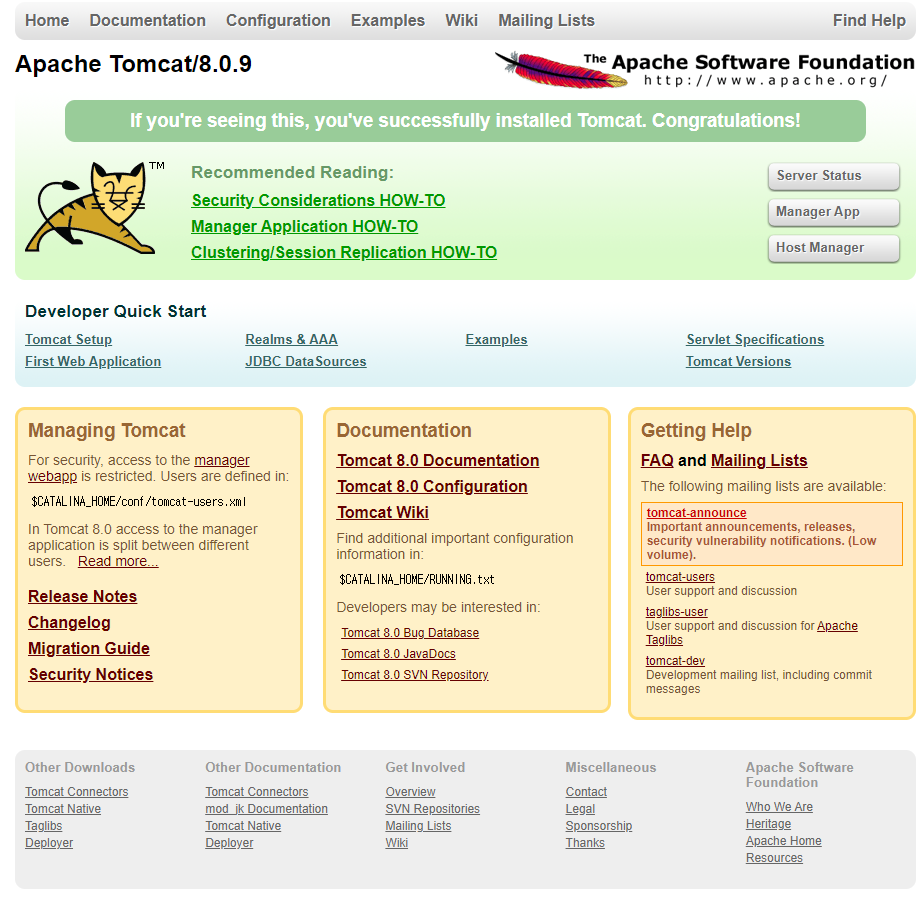Open Examples link under Developer Quick Start

coord(496,340)
